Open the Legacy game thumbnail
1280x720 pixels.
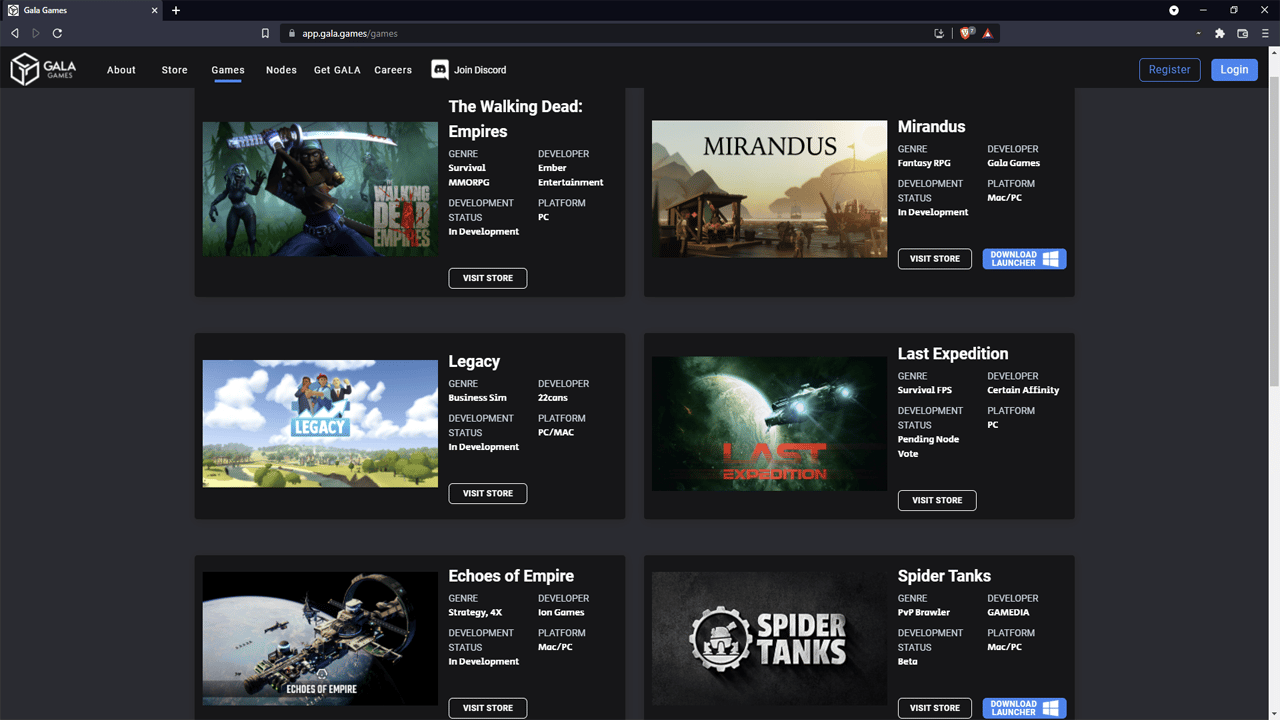[320, 424]
